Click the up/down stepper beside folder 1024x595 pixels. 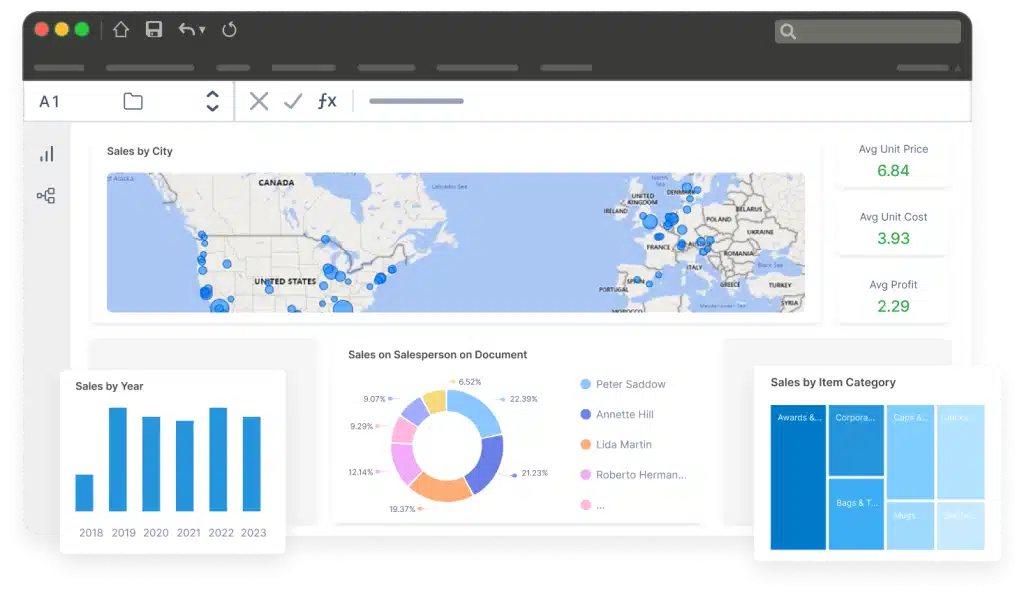coord(212,101)
